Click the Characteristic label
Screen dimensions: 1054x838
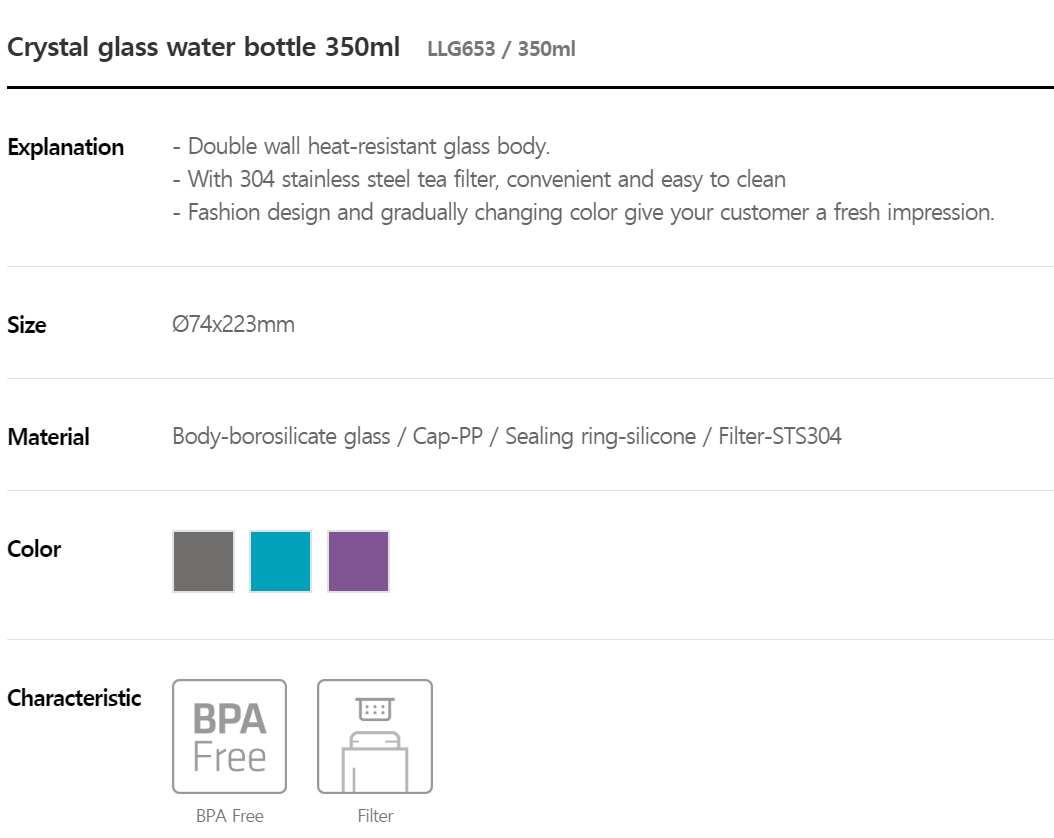[x=74, y=698]
